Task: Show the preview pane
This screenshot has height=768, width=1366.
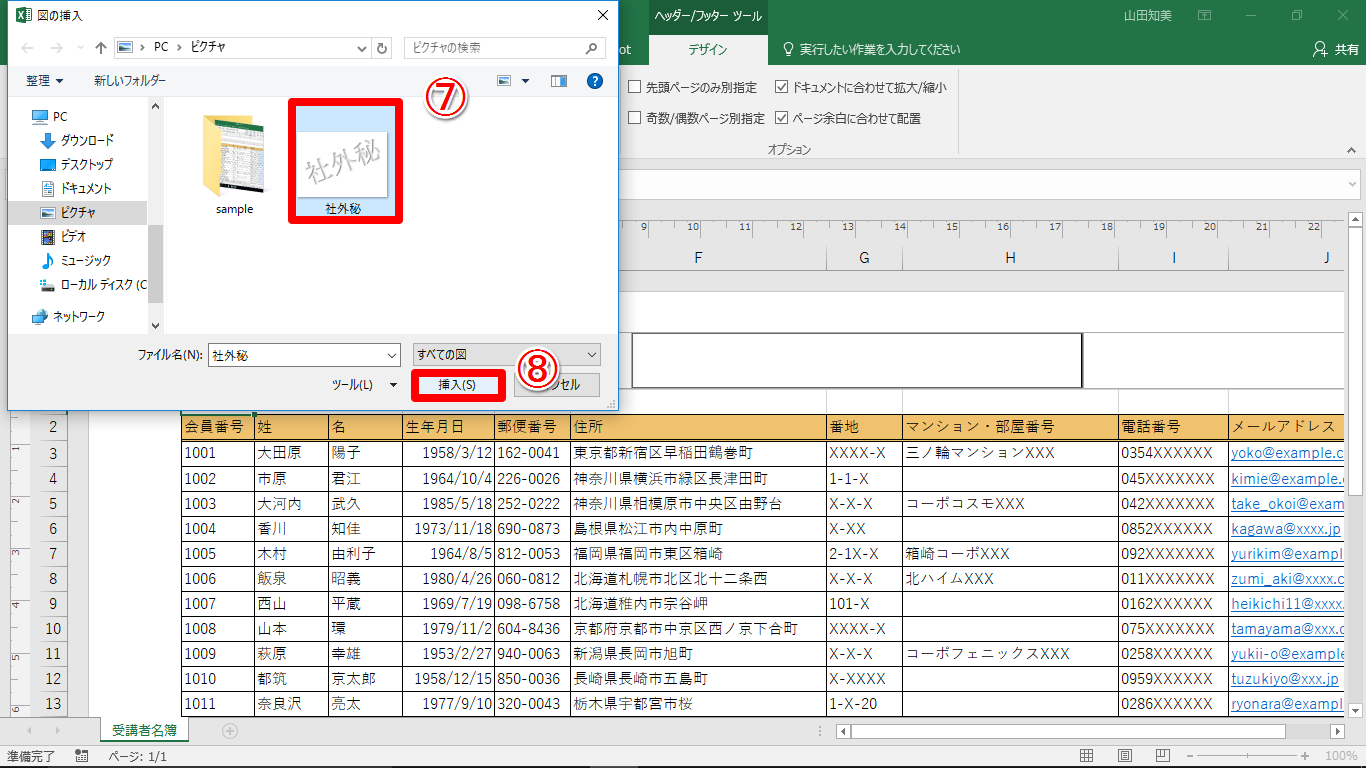Action: pyautogui.click(x=559, y=81)
